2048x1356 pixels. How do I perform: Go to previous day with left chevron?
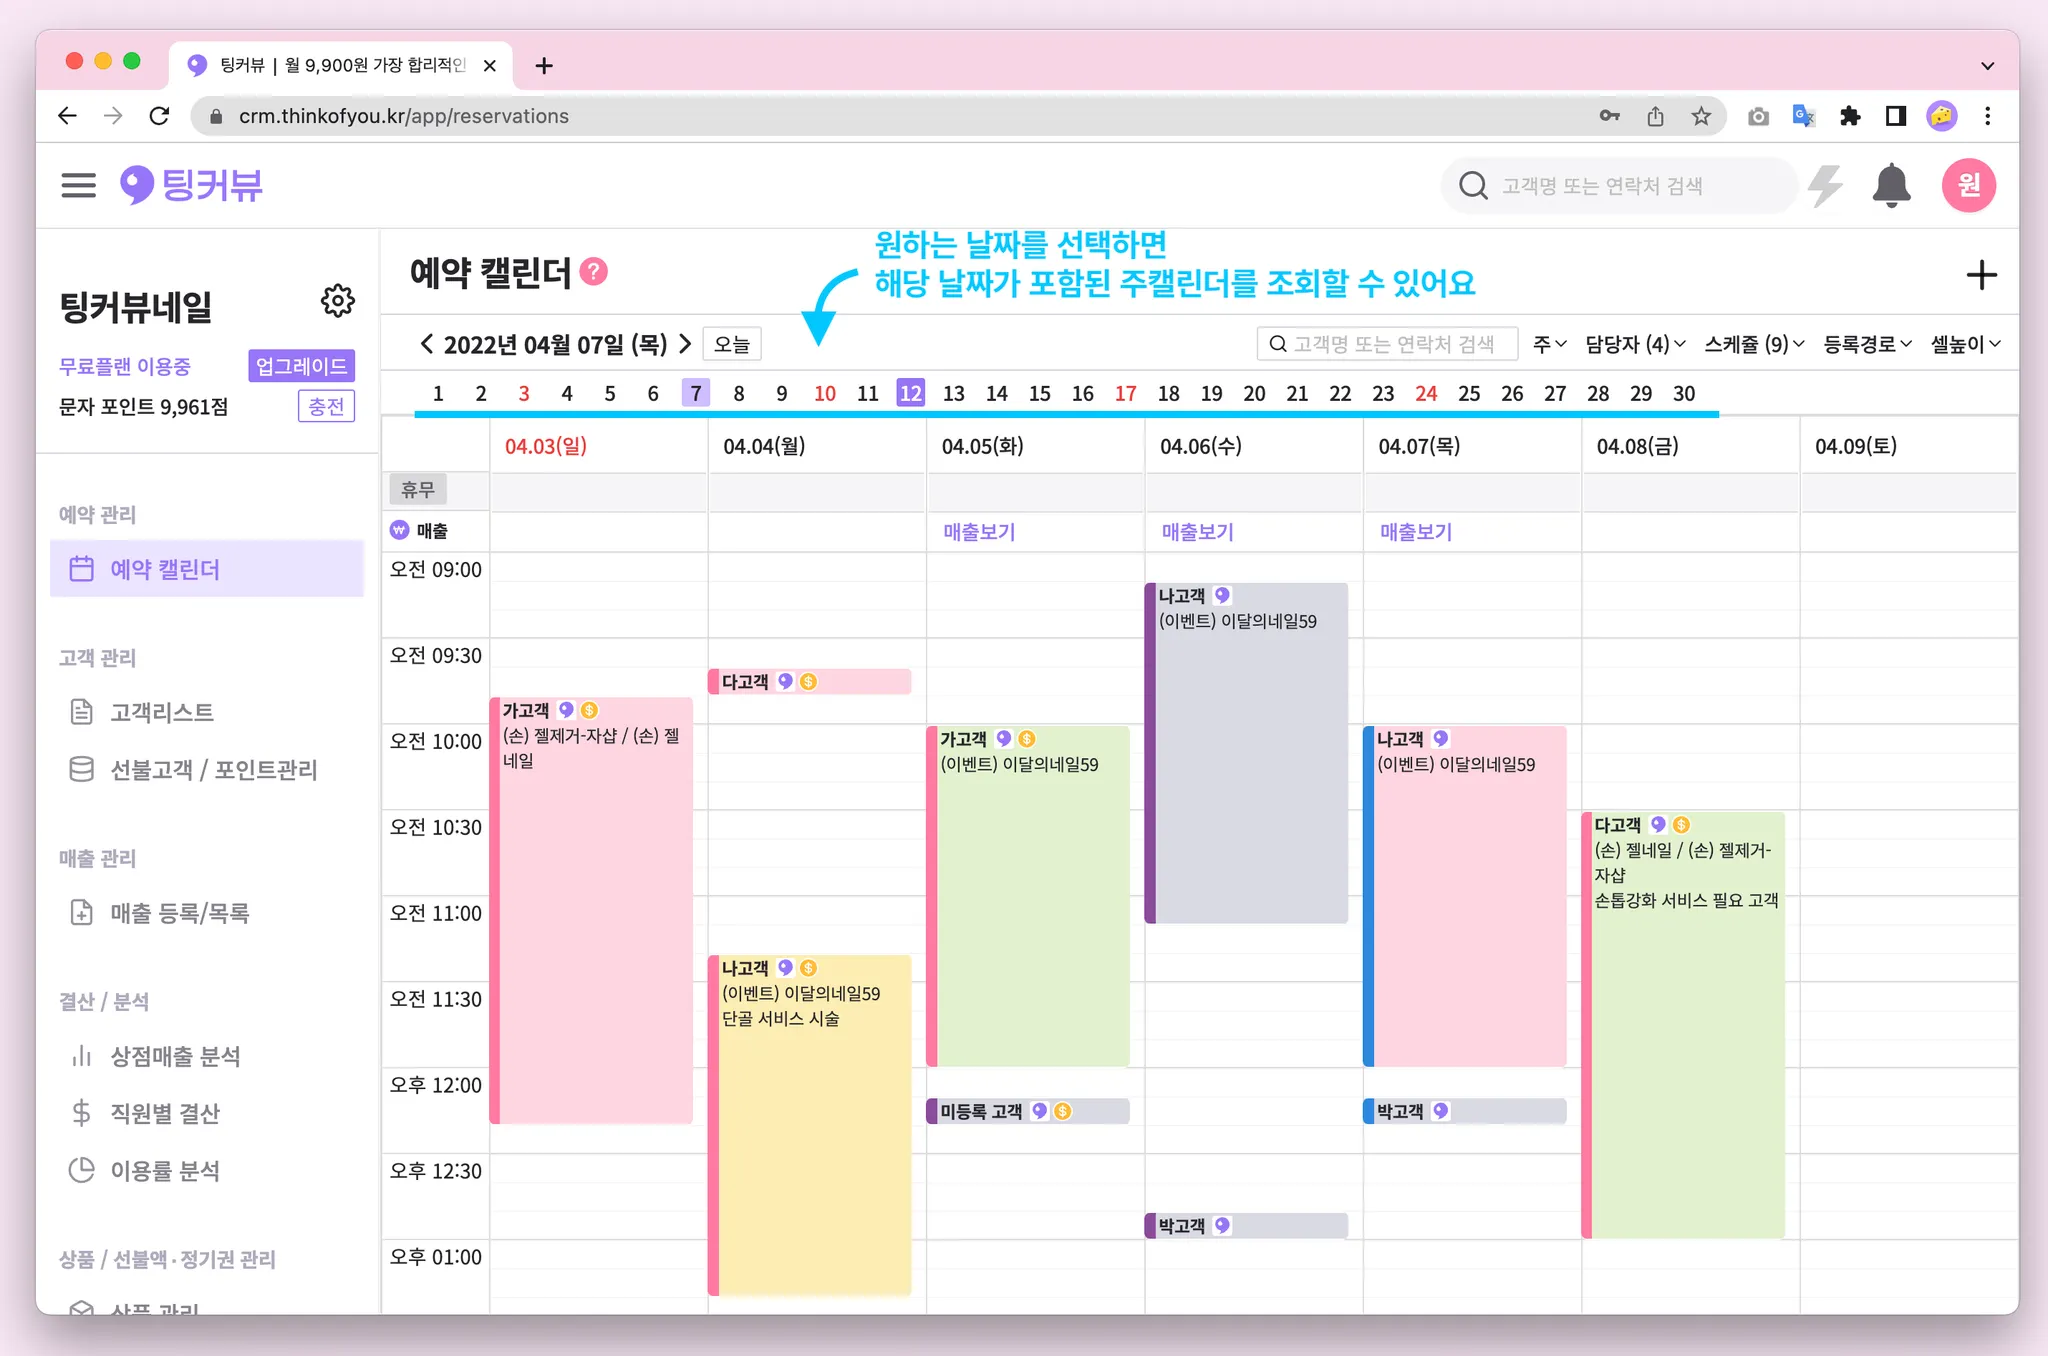[427, 344]
